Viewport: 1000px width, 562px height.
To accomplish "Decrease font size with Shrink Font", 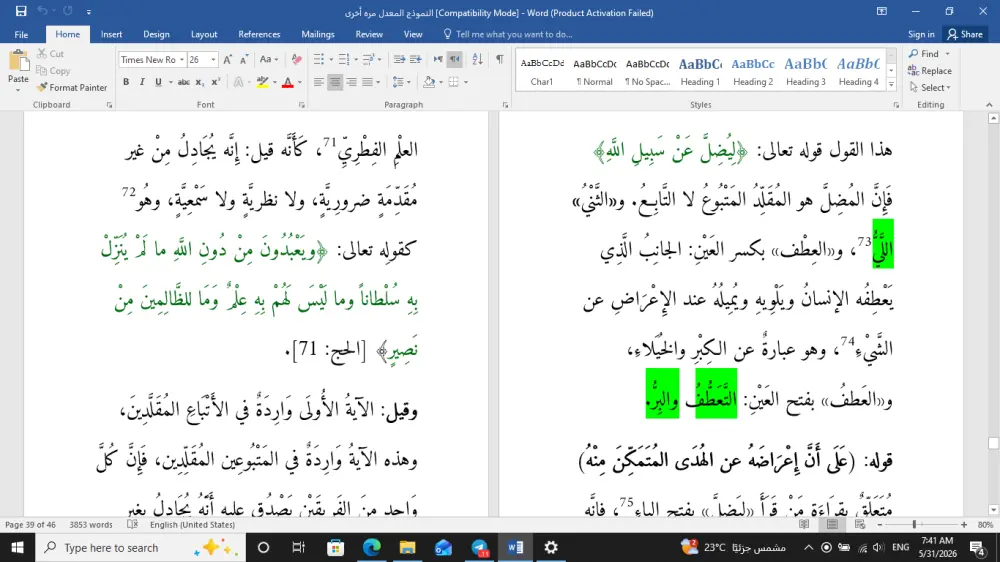I will 244,59.
